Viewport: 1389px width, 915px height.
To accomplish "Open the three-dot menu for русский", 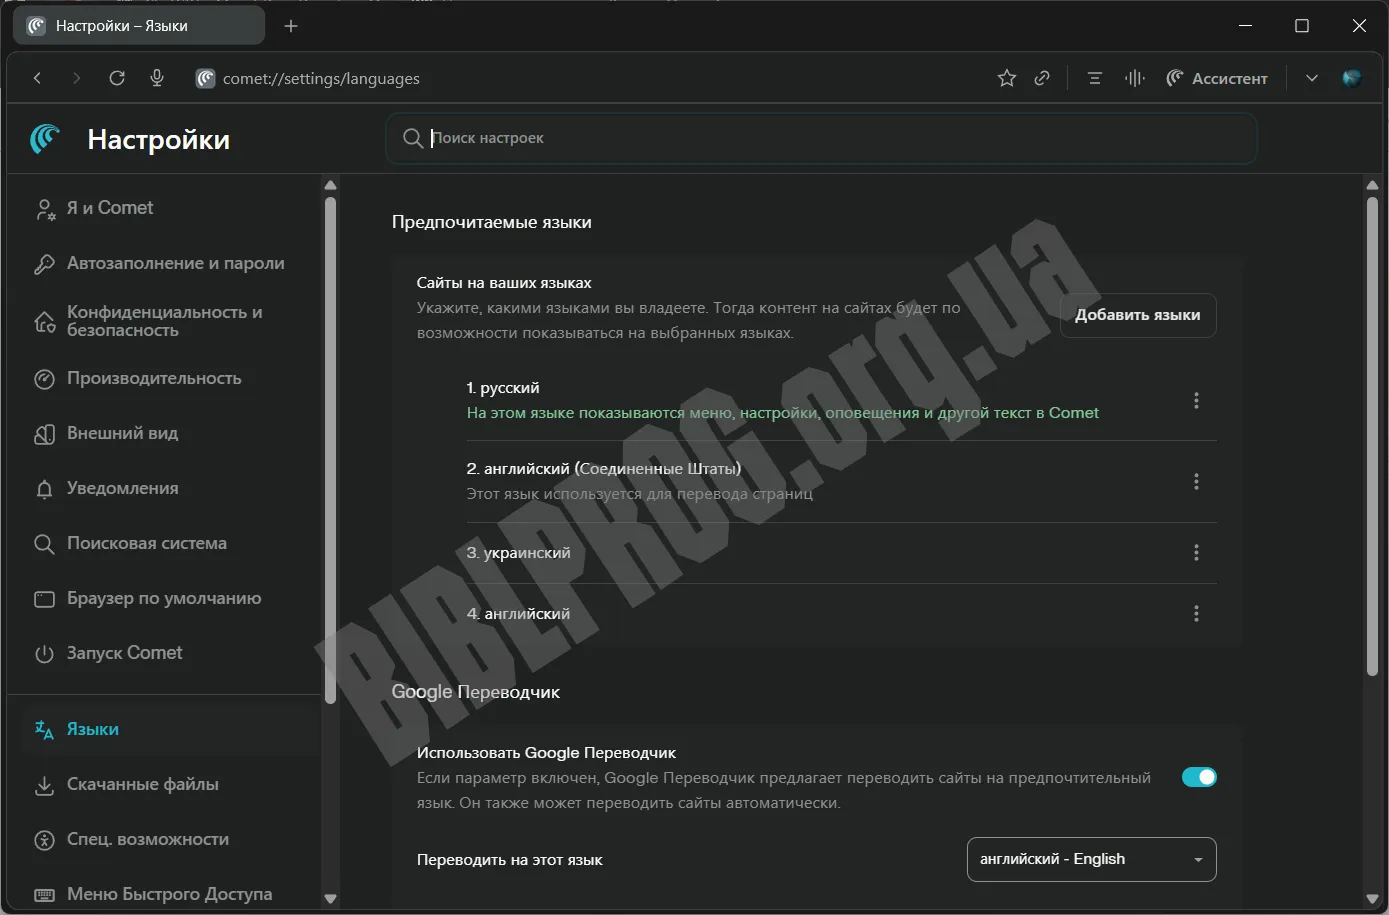I will (x=1196, y=401).
